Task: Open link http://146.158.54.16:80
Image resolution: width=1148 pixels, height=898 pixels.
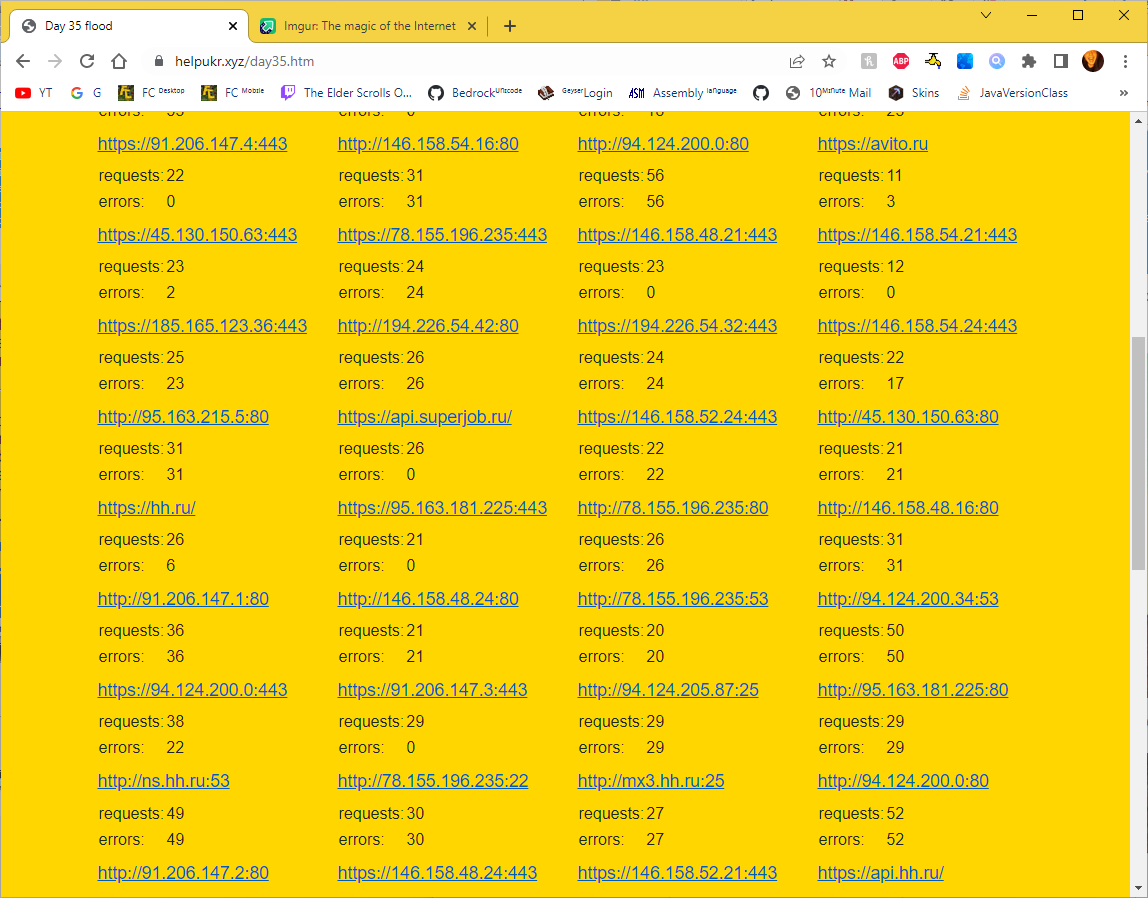Action: tap(428, 144)
